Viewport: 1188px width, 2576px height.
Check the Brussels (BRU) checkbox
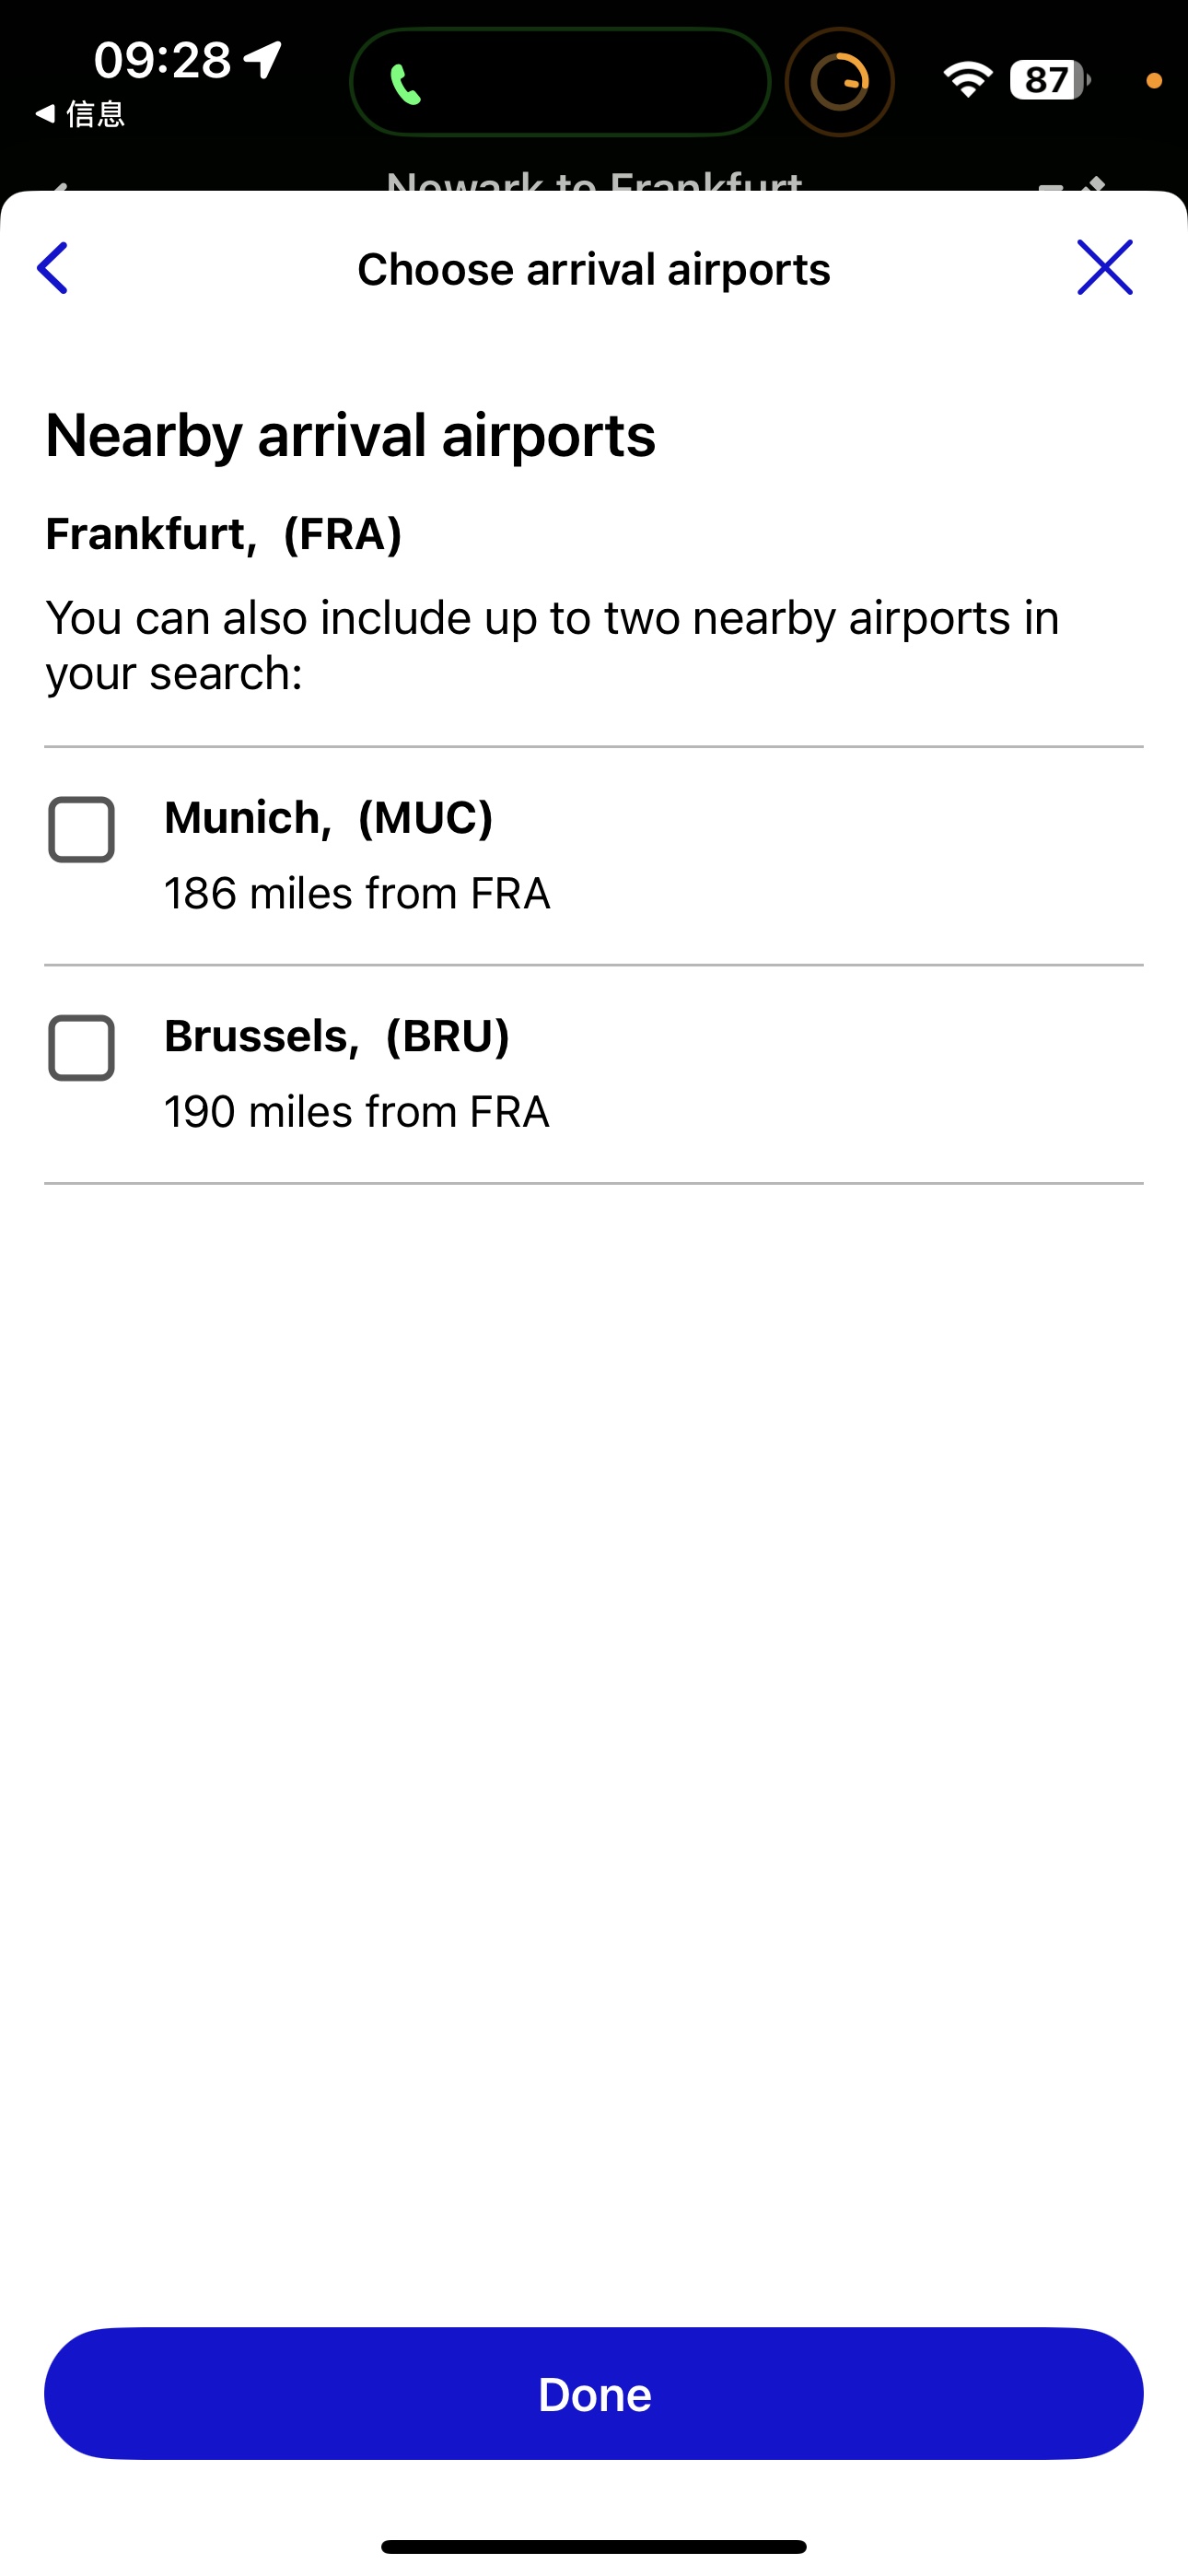81,1048
